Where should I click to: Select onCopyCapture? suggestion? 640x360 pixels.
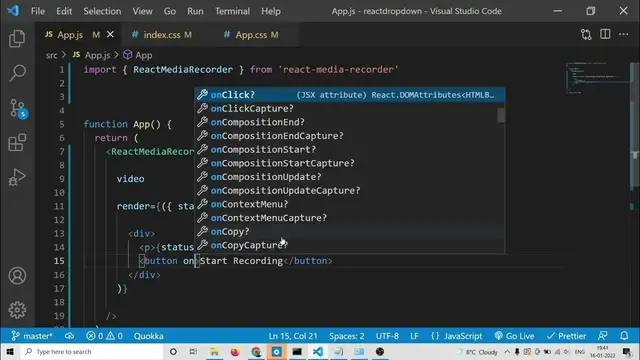[x=349, y=245]
